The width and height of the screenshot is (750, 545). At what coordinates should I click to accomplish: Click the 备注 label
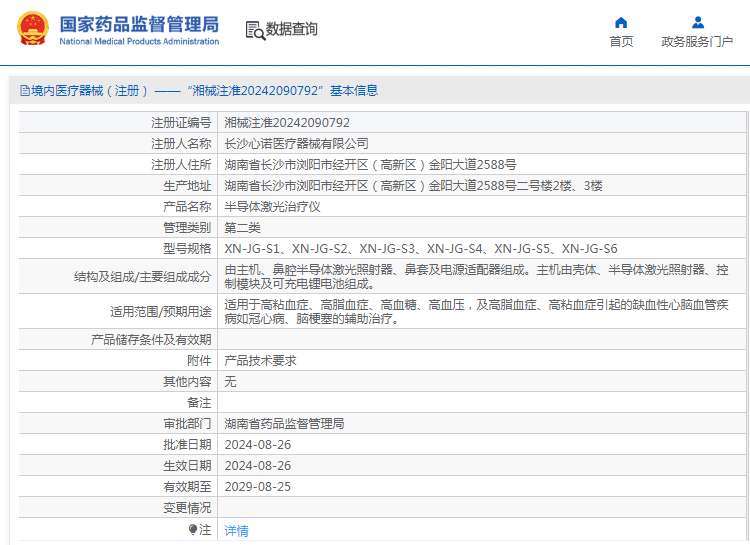[x=199, y=403]
